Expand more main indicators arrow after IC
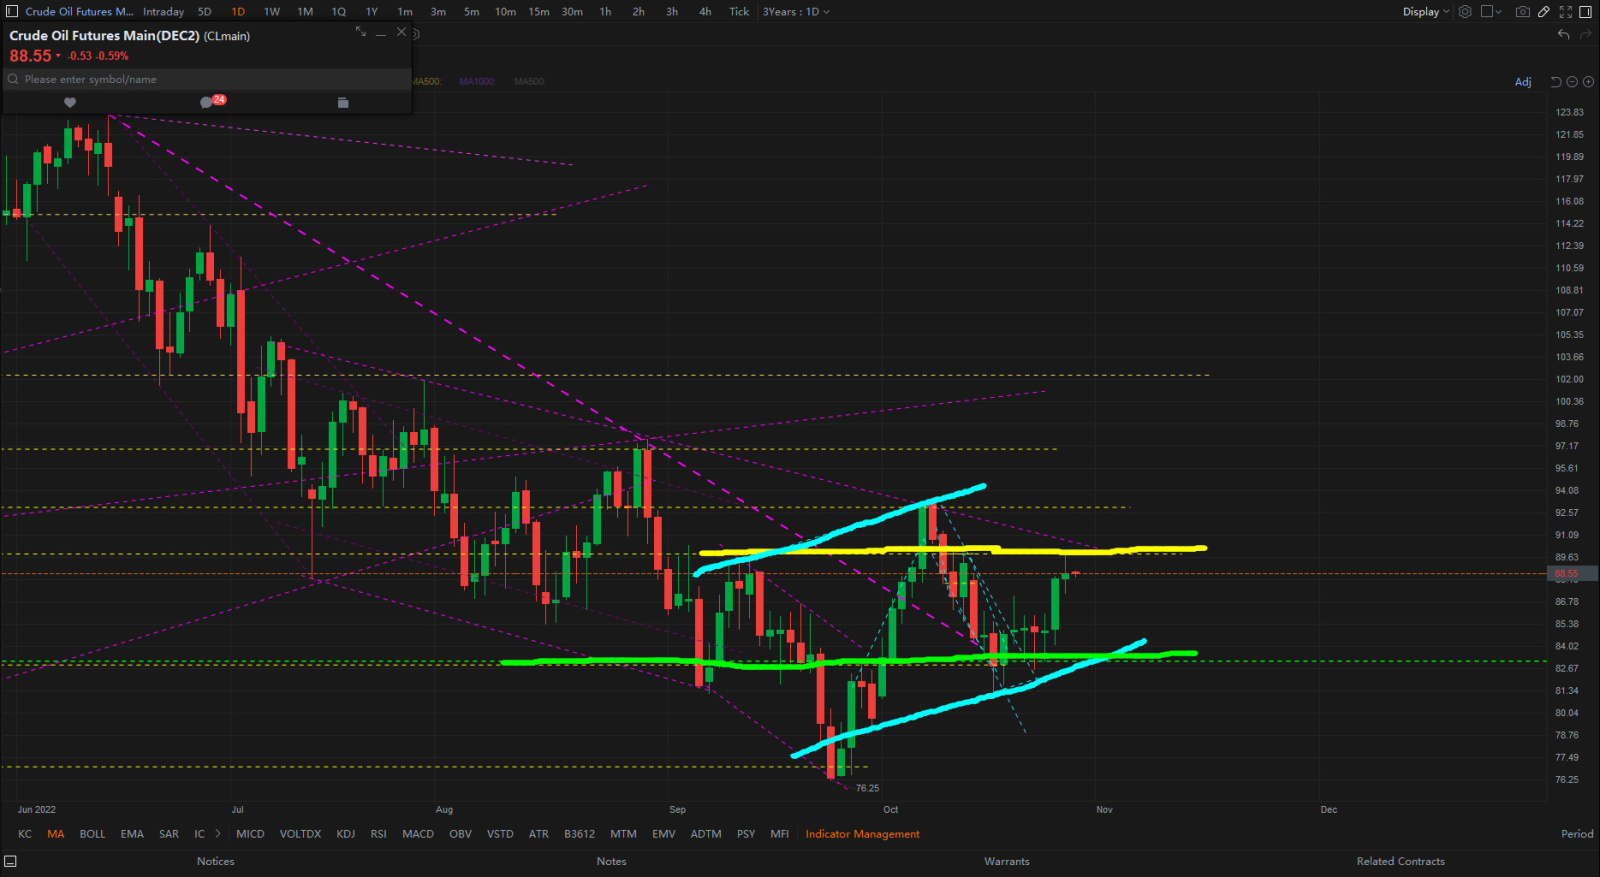Viewport: 1600px width, 877px height. pos(218,833)
